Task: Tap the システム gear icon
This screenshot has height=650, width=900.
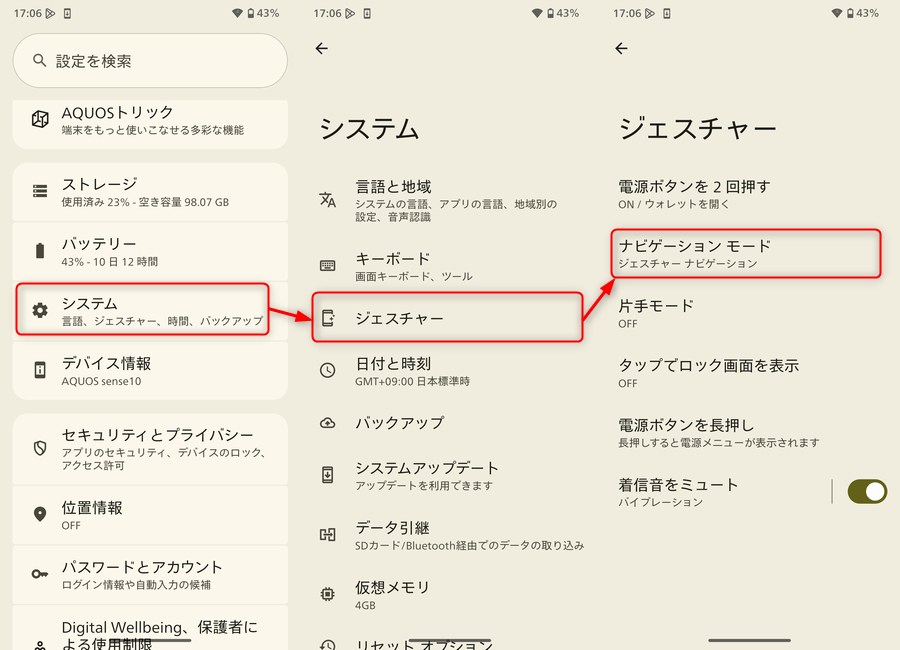Action: [40, 310]
